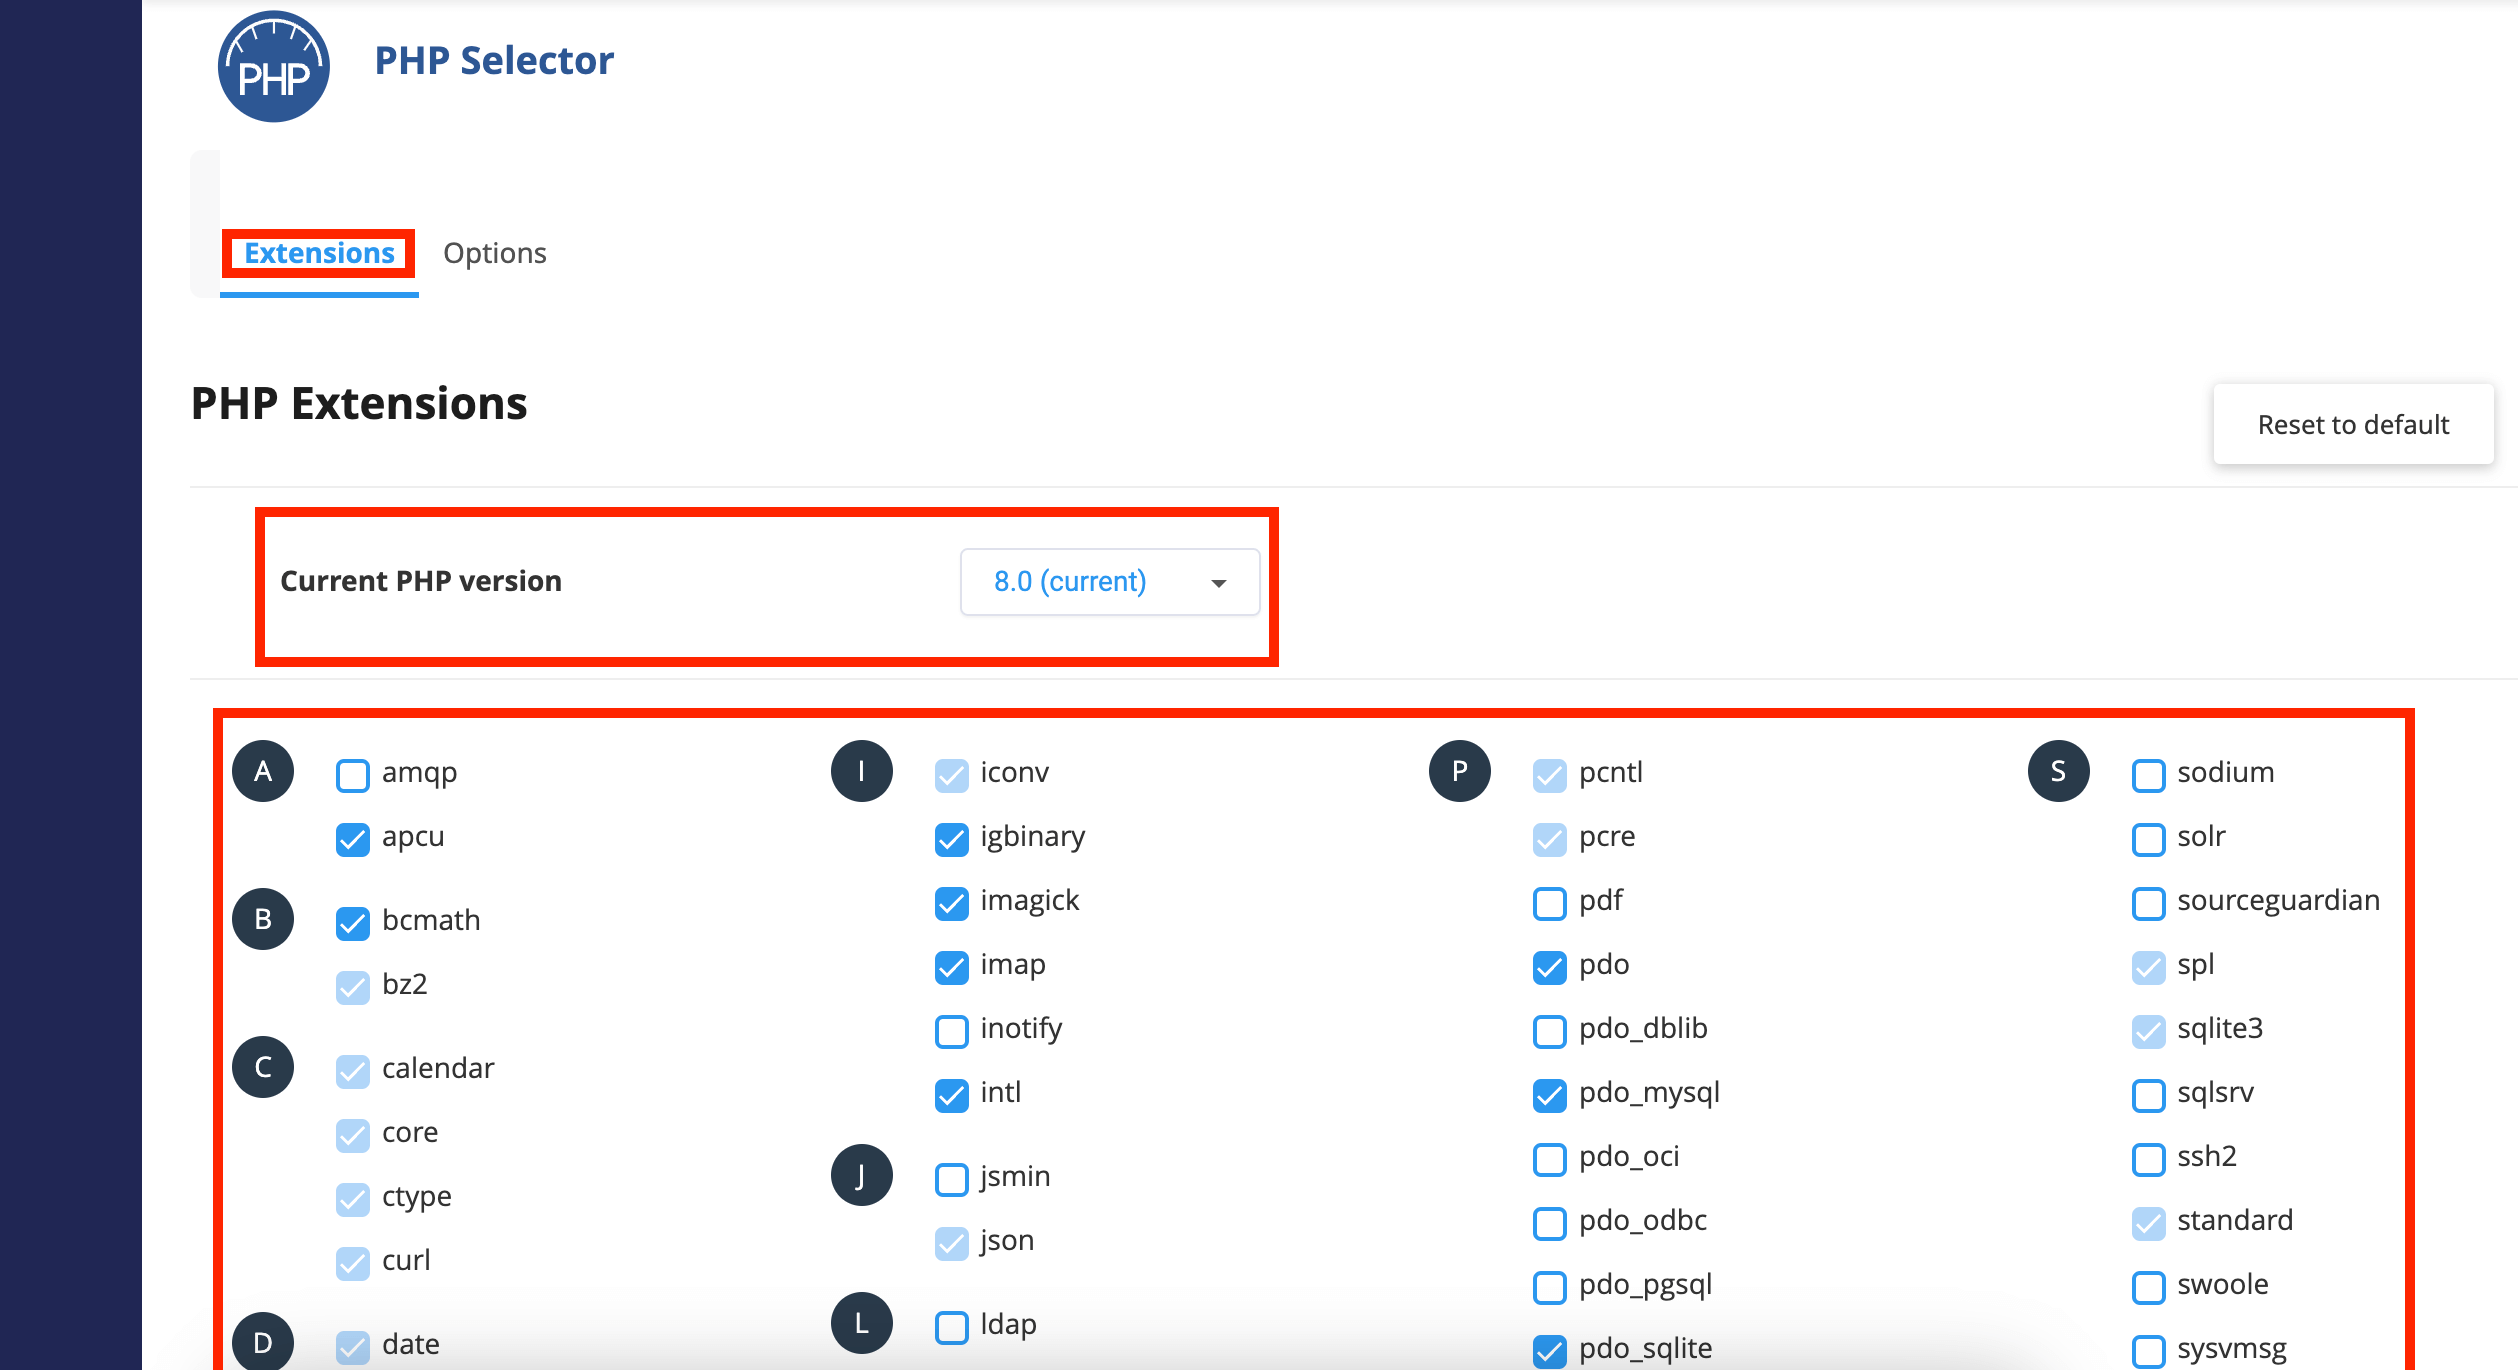Uncheck the bcmath extension
Viewport: 2518px width, 1370px height.
pos(353,923)
